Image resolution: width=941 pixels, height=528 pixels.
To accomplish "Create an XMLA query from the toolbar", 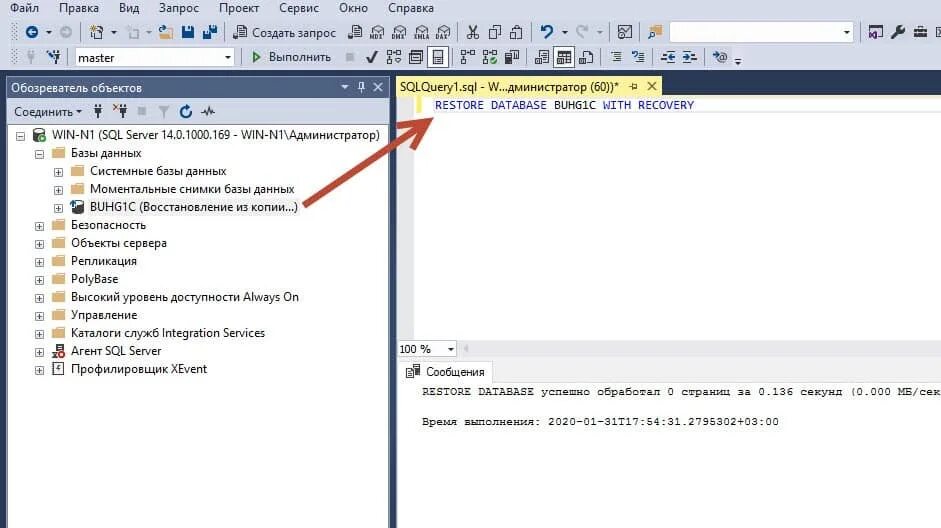I will 421,32.
